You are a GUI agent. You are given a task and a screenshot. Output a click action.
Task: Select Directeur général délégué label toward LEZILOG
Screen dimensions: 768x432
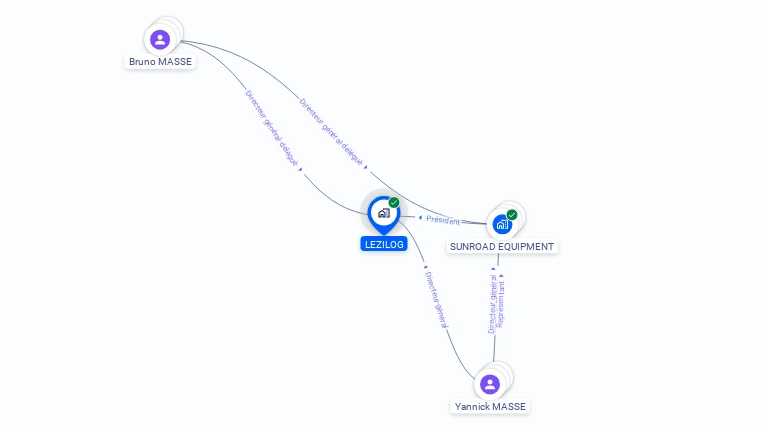[x=272, y=128]
